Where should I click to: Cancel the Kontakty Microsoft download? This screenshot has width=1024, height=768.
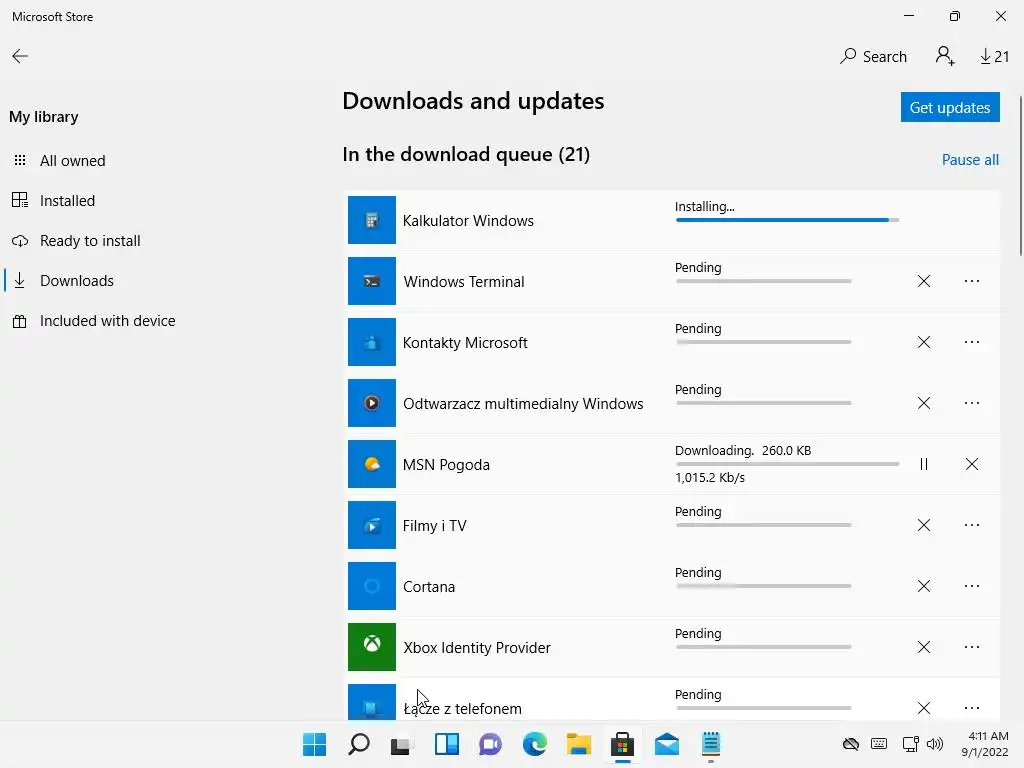tap(923, 342)
